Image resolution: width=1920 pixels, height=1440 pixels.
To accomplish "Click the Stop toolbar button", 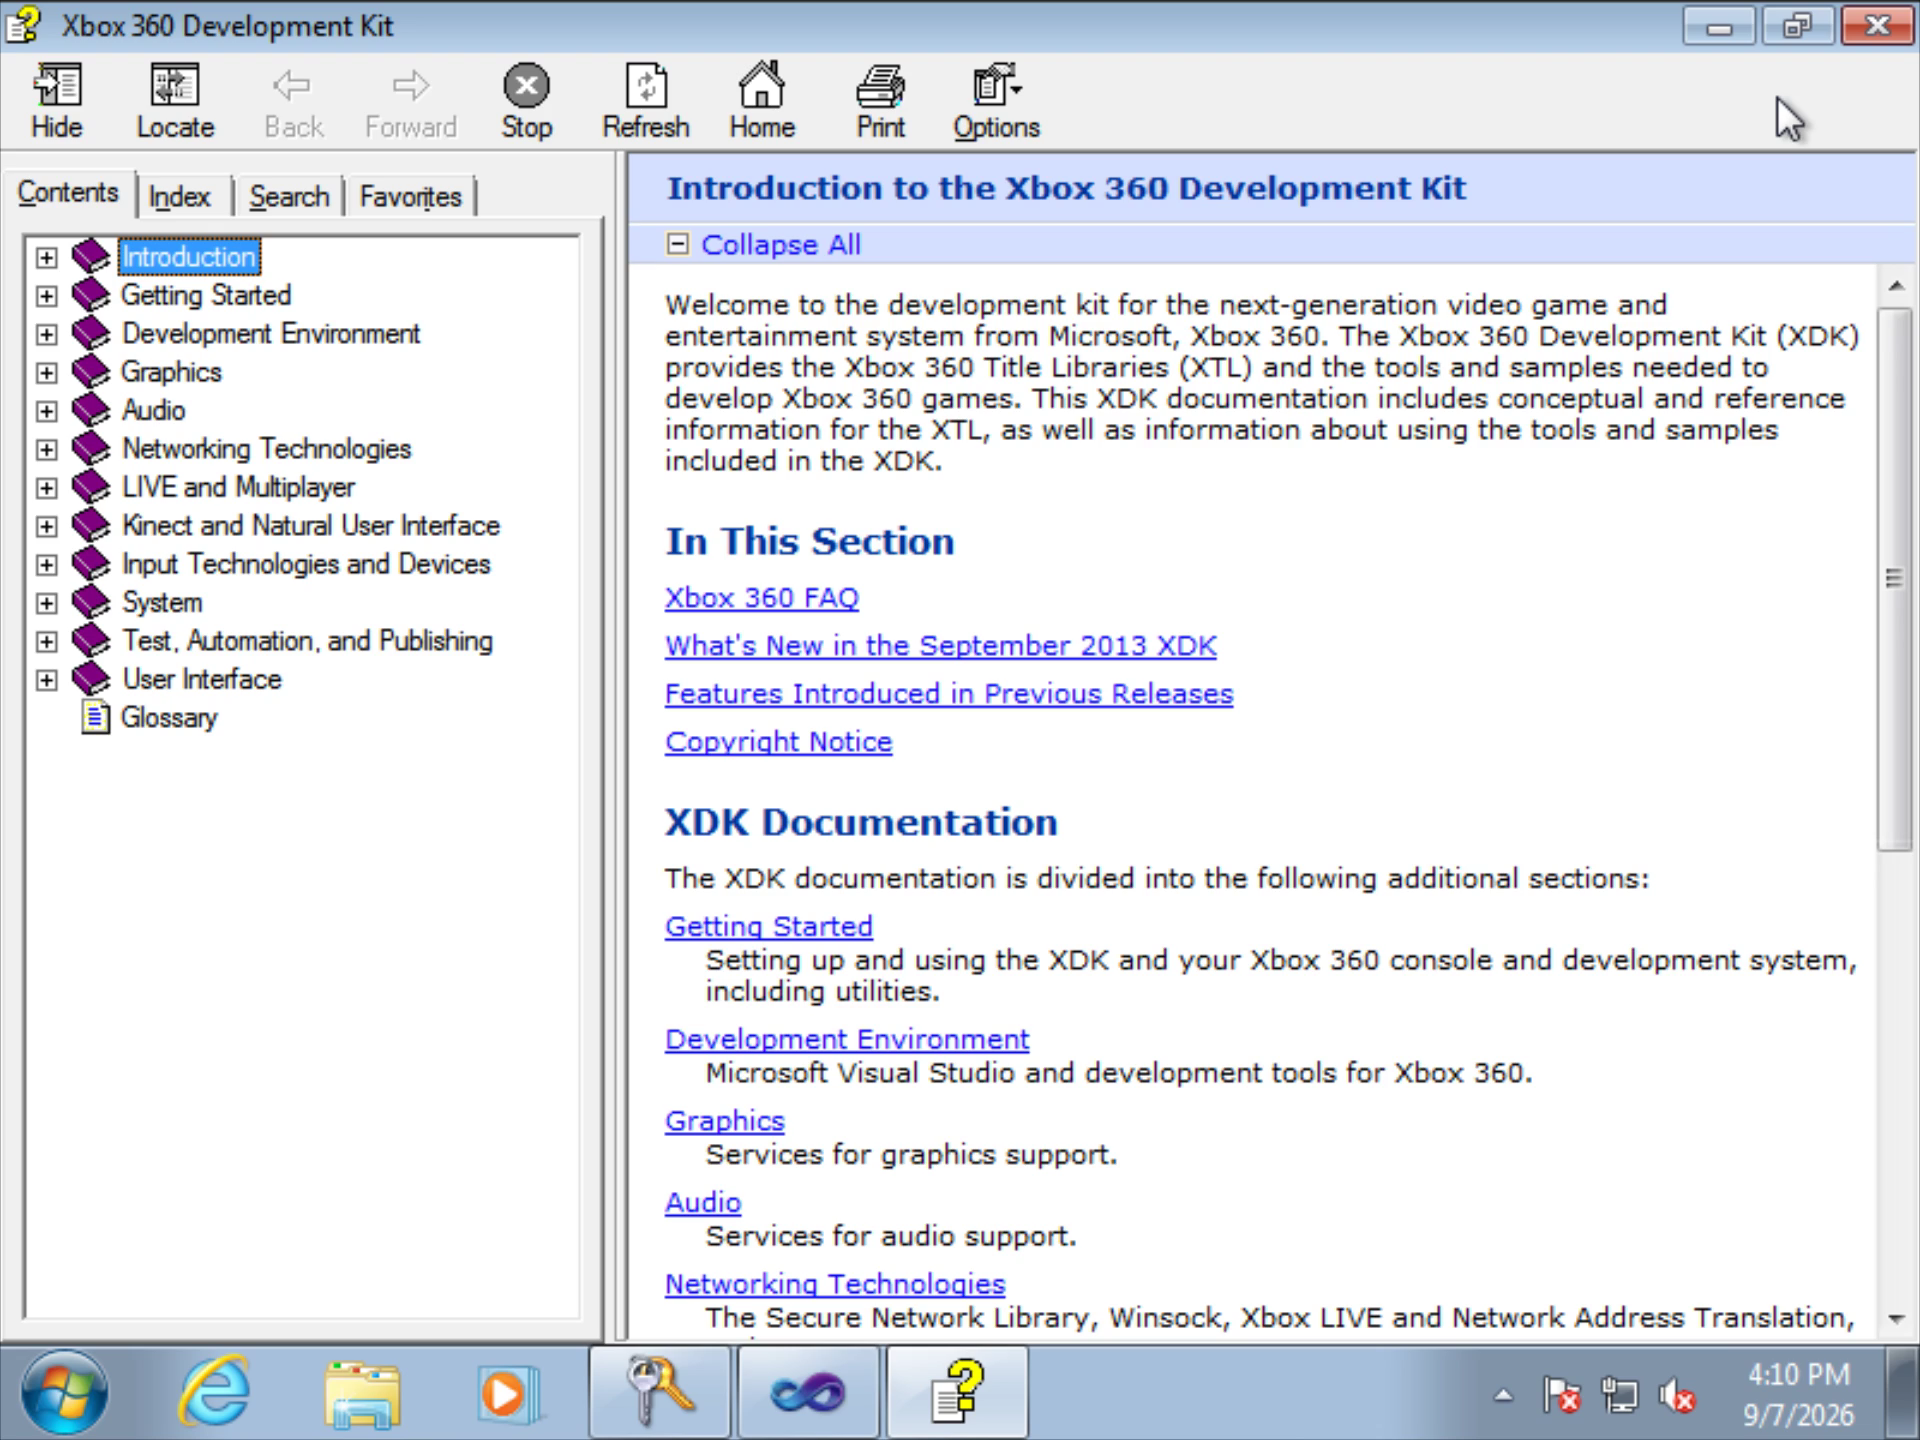I will (526, 100).
